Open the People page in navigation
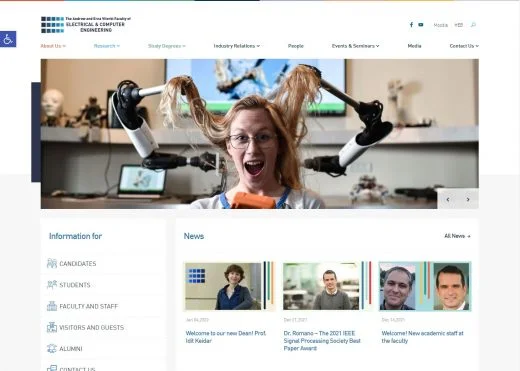 (x=296, y=46)
